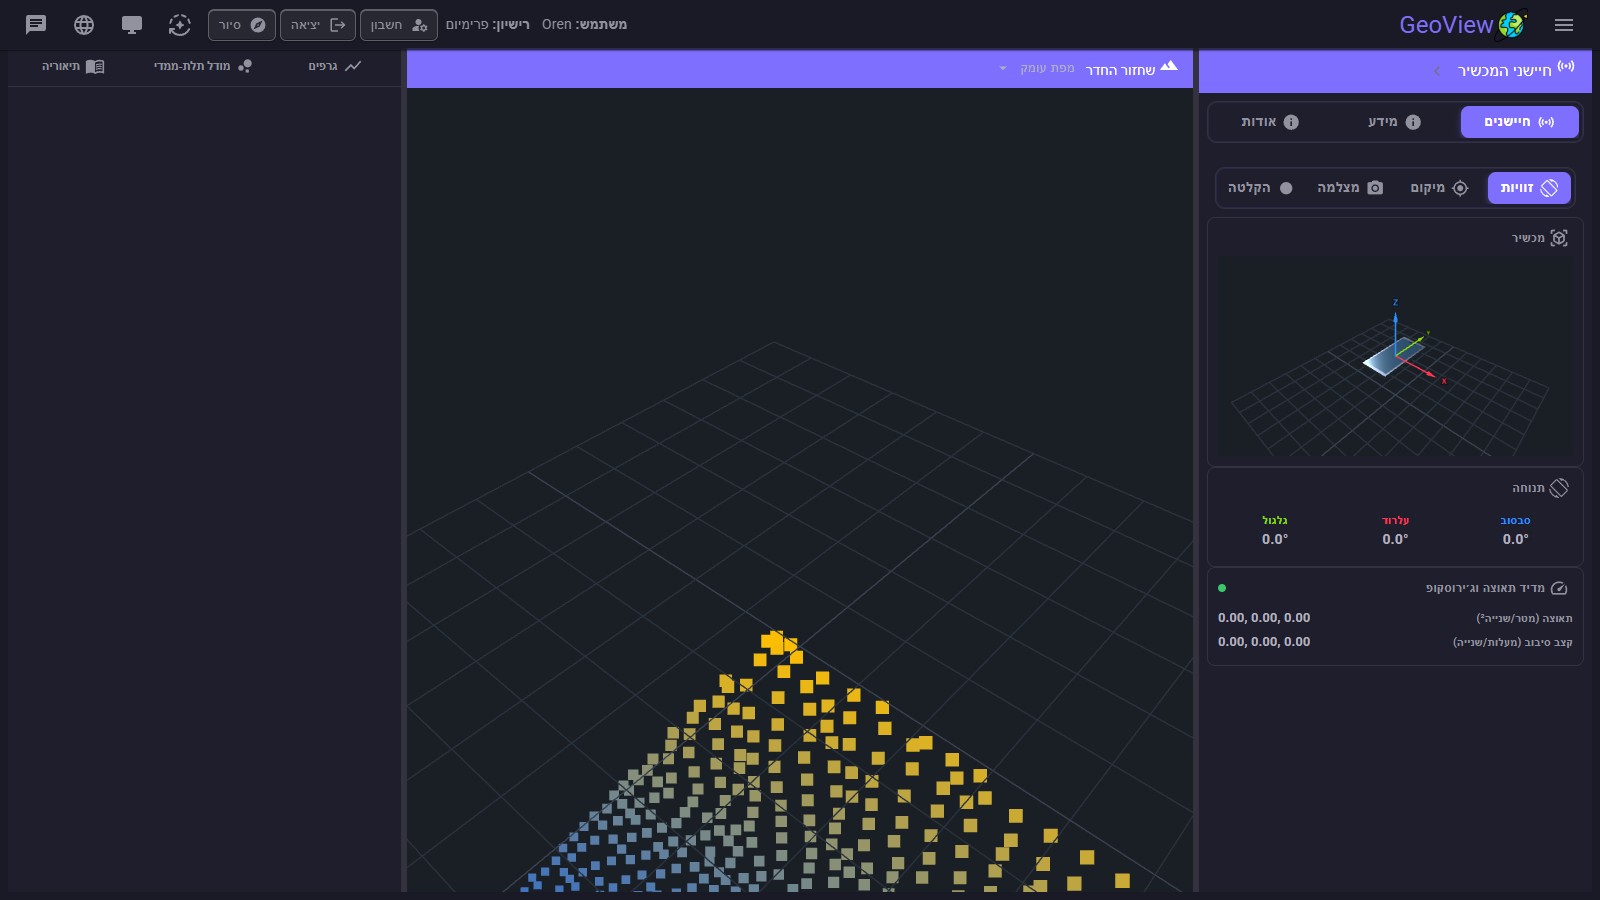
Task: Select the מיקום sub-tab
Action: pyautogui.click(x=1439, y=188)
